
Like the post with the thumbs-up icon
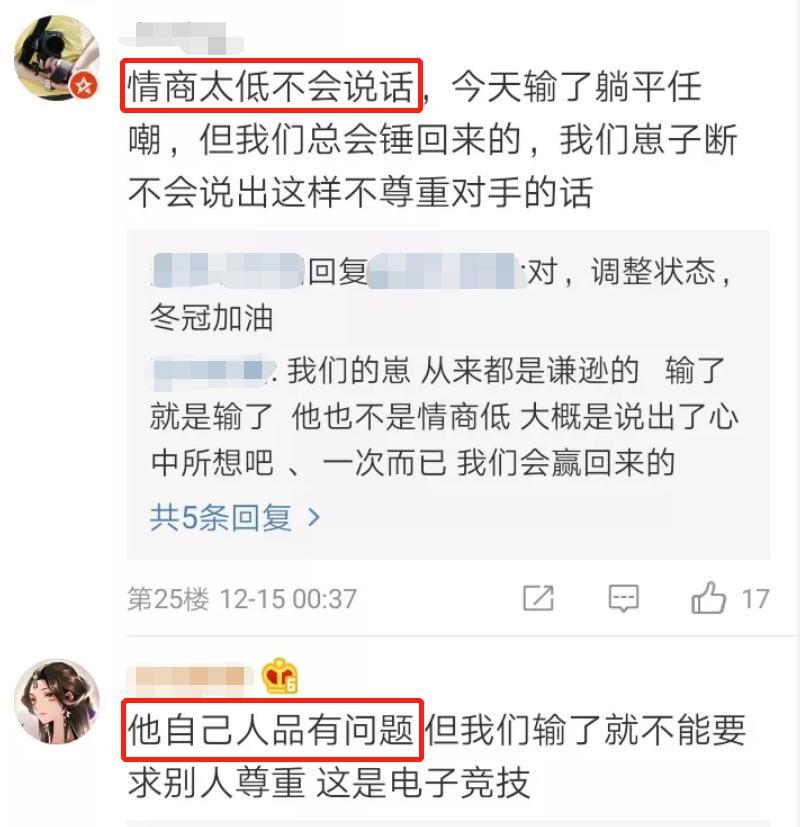click(x=708, y=598)
